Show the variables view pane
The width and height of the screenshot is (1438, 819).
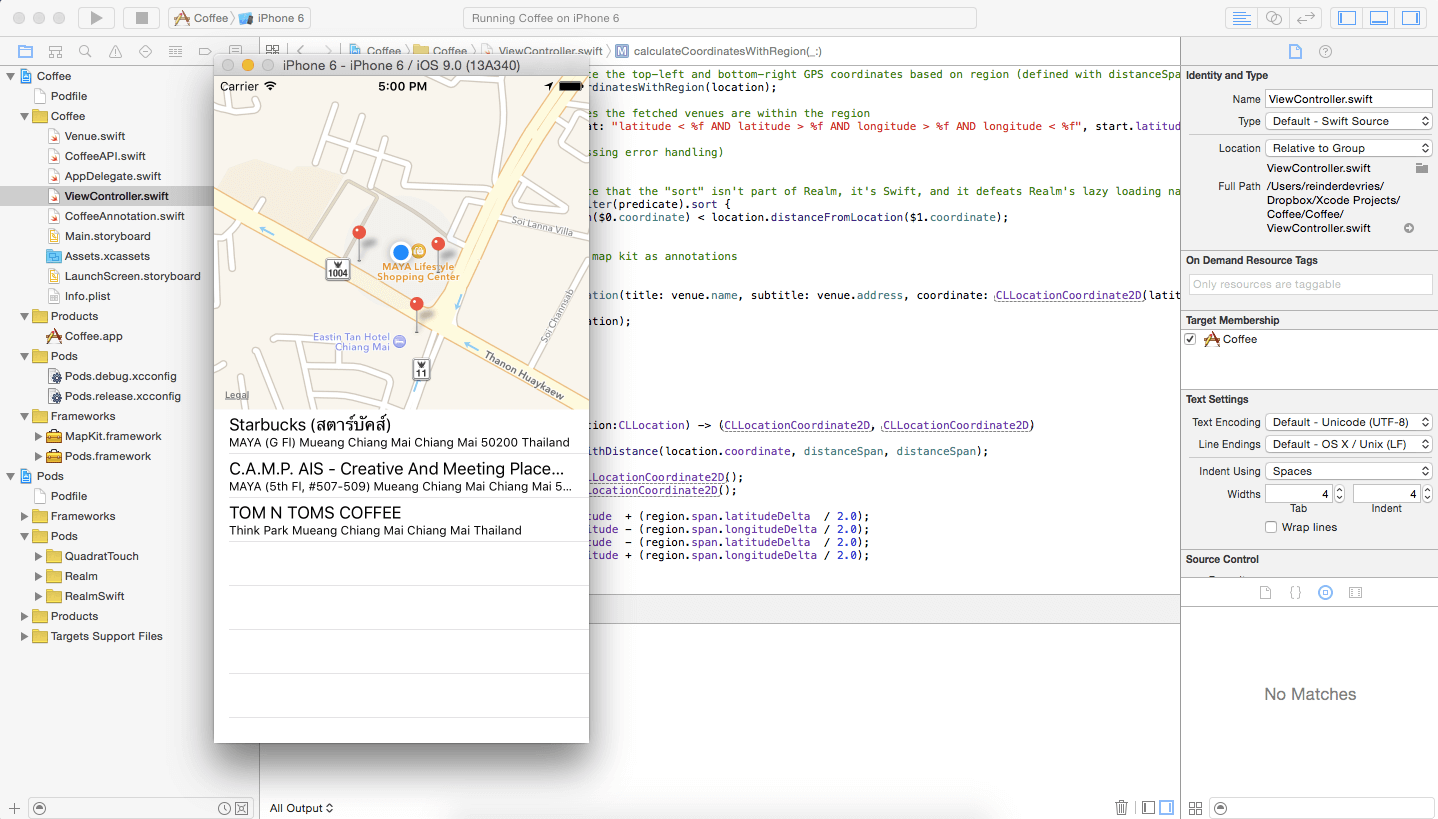(1148, 807)
